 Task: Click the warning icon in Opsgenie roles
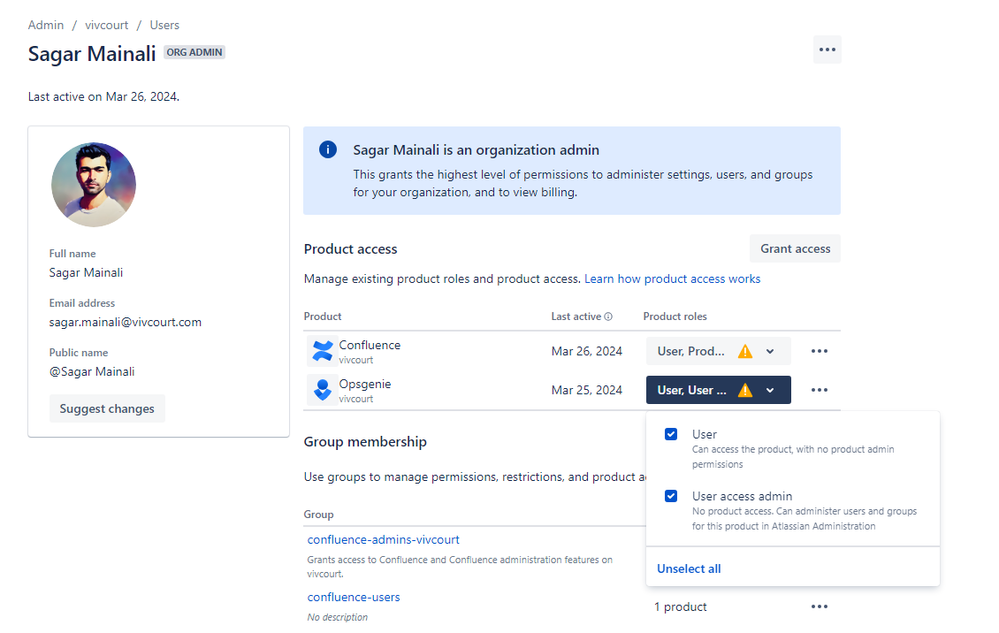[x=745, y=390]
